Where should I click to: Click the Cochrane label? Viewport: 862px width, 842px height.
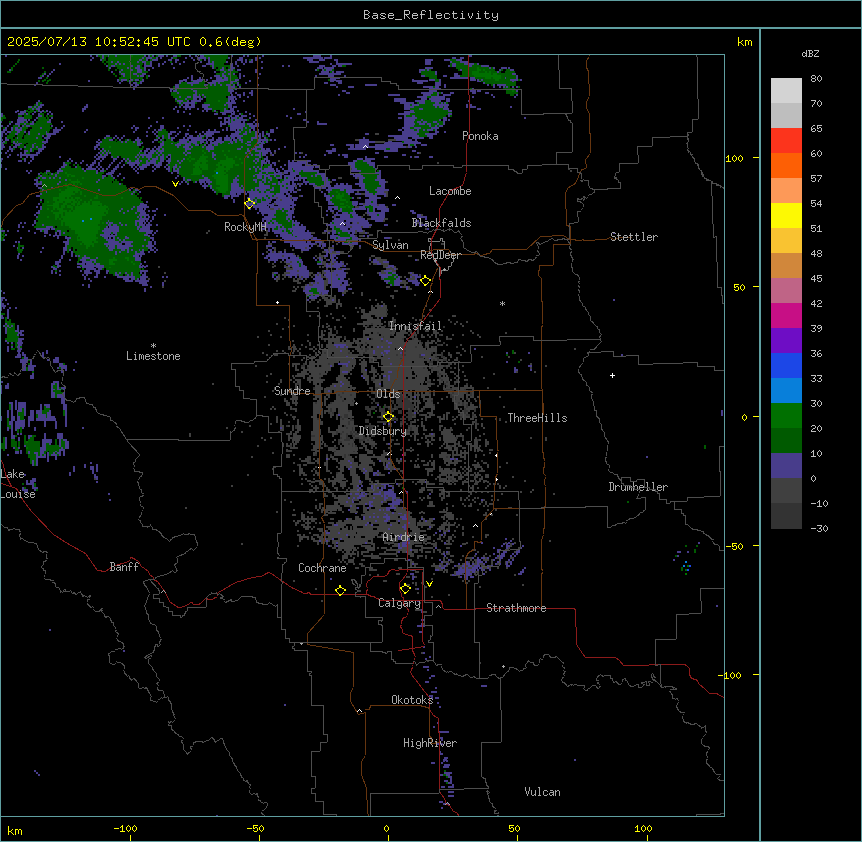click(x=322, y=568)
